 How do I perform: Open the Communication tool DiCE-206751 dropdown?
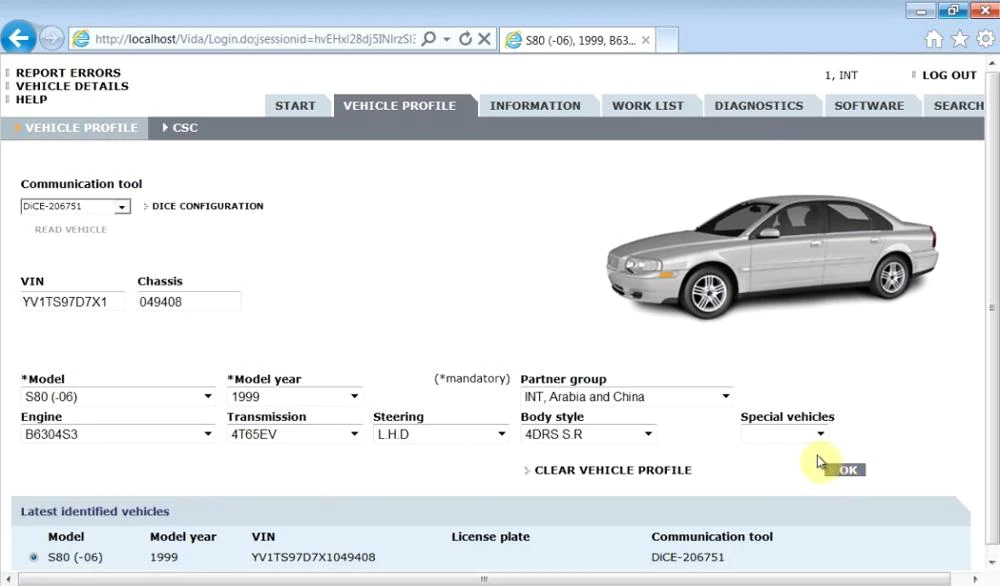pyautogui.click(x=75, y=207)
